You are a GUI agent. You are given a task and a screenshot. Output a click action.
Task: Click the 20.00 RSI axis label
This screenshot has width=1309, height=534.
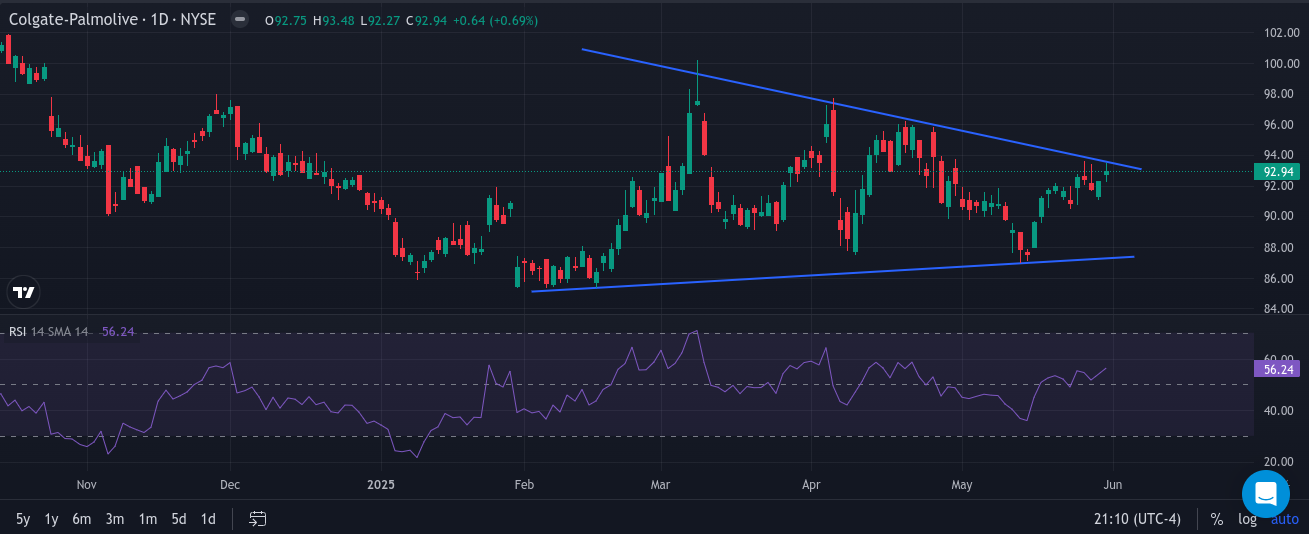[1280, 461]
